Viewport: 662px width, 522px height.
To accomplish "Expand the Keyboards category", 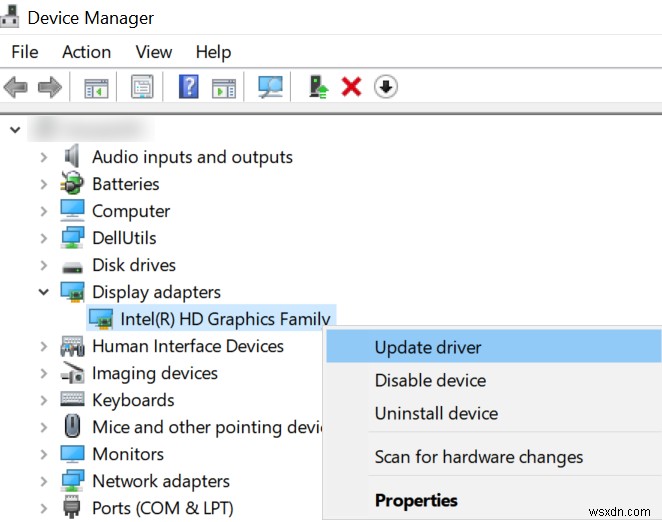I will (43, 400).
